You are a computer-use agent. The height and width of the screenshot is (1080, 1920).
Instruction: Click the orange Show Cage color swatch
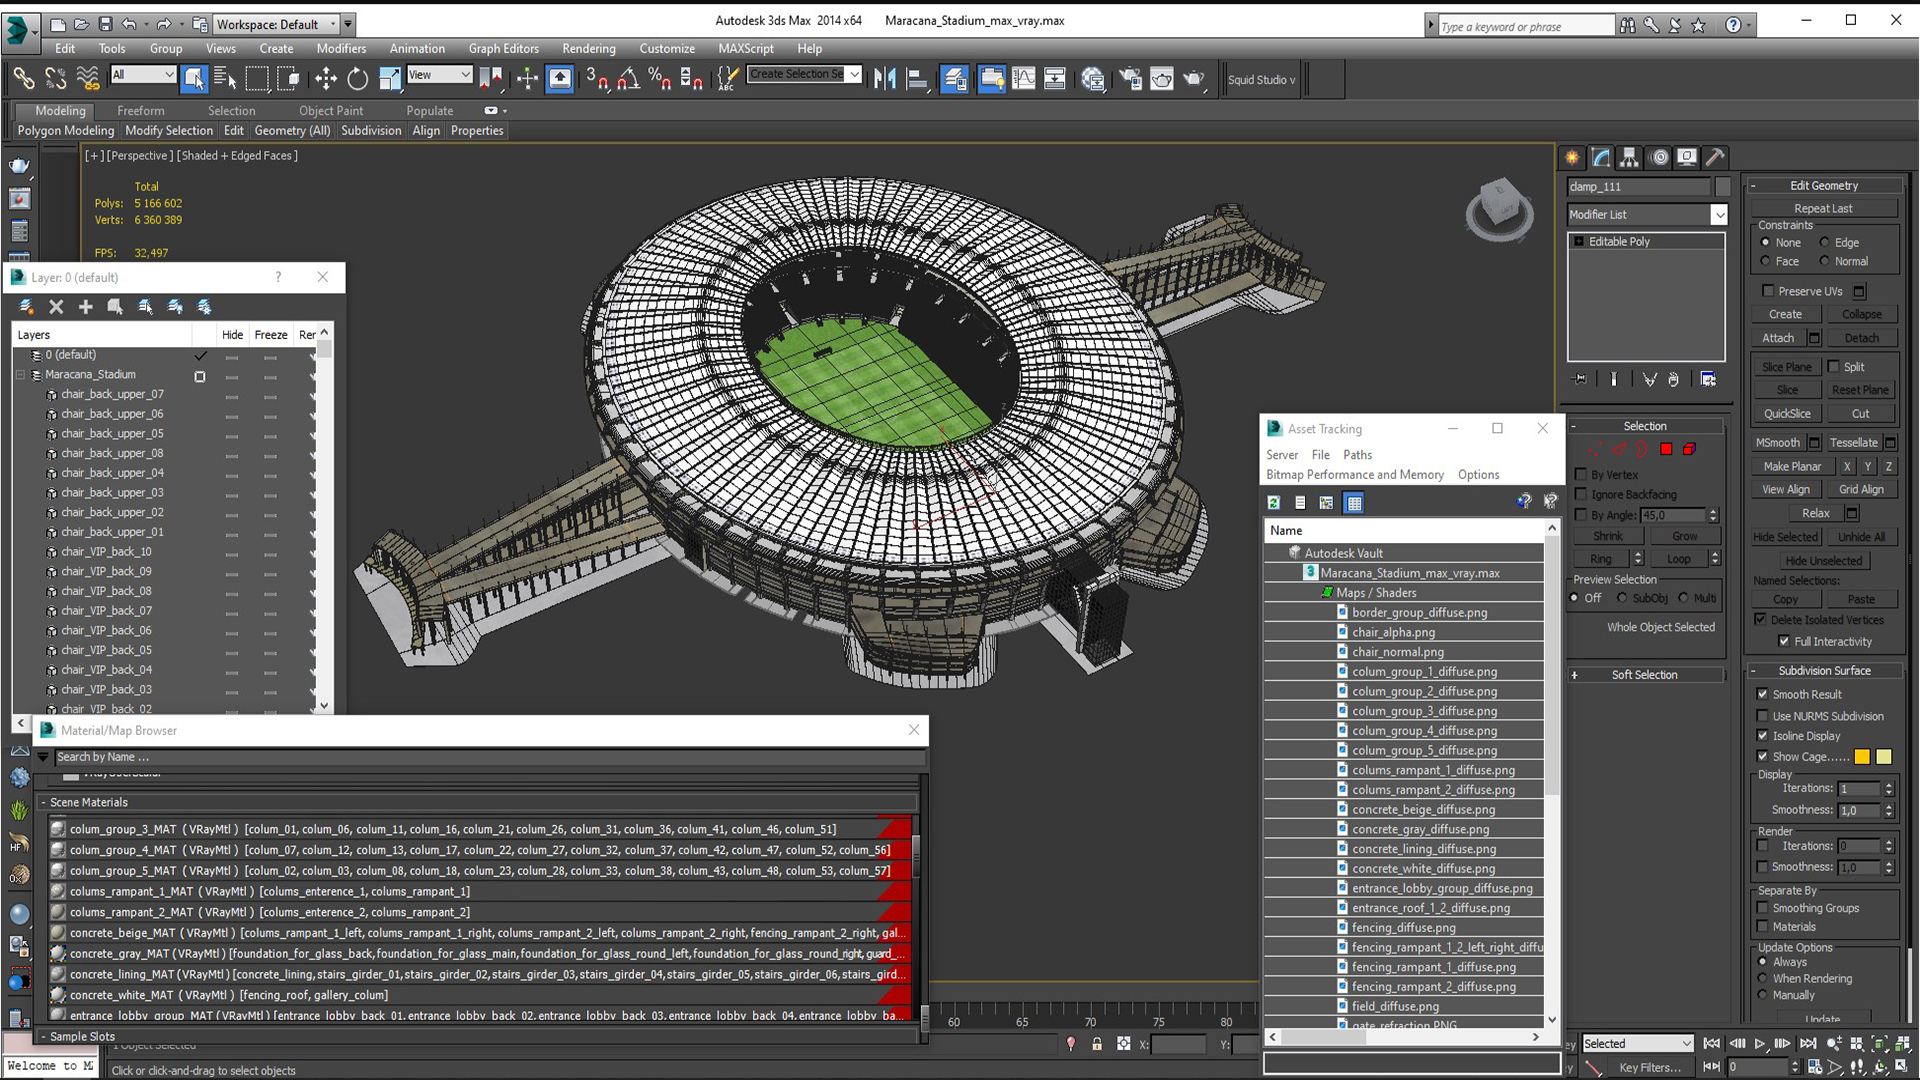click(1862, 757)
